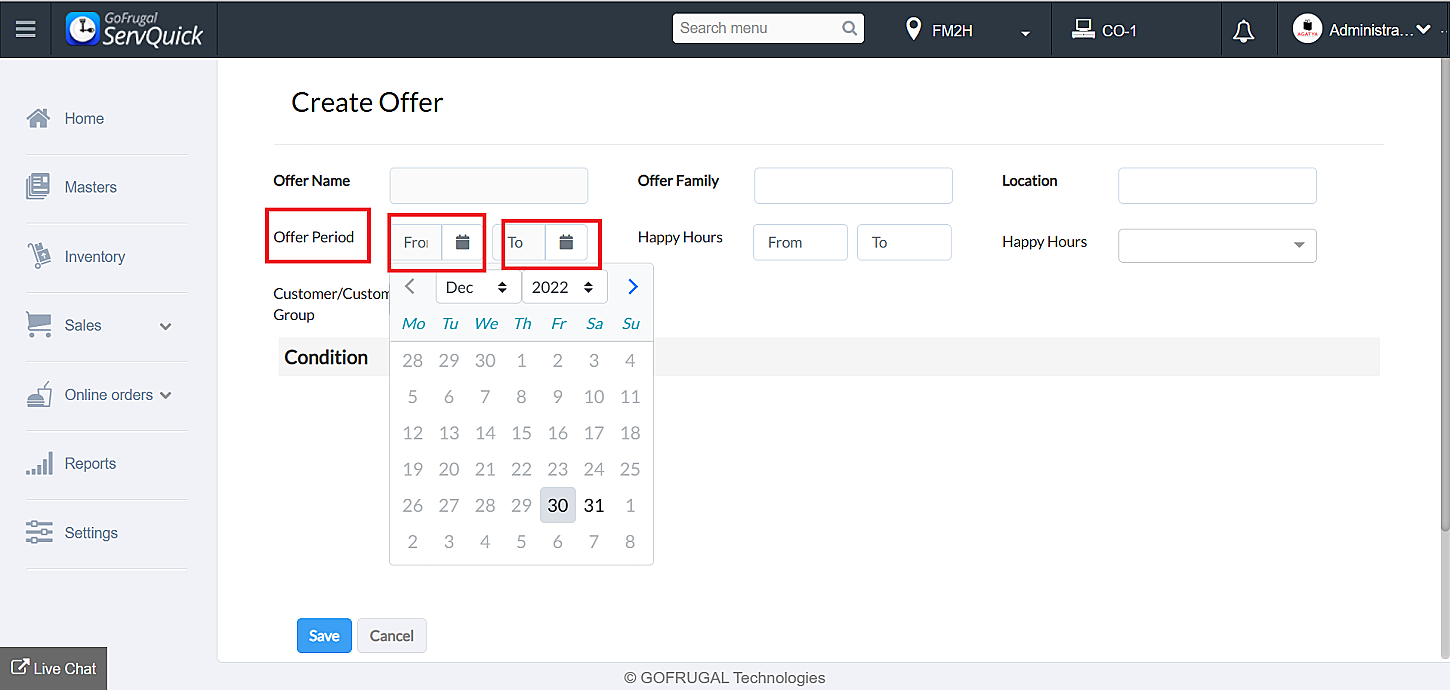This screenshot has height=690, width=1450.
Task: Open the From date calendar icon
Action: [462, 242]
